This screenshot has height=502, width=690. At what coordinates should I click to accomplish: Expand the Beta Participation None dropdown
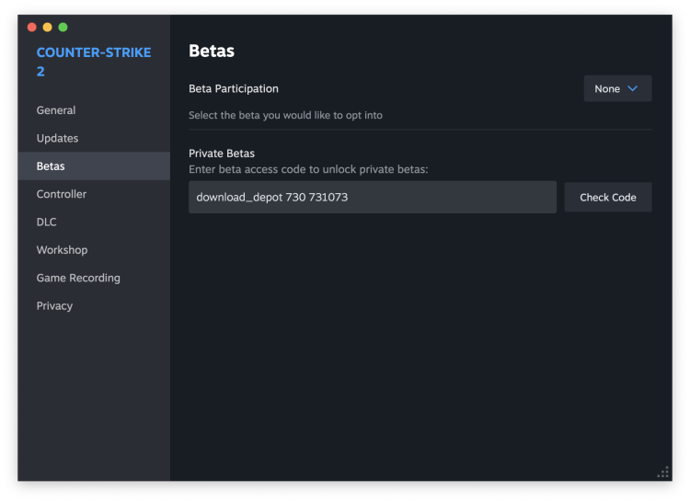[x=617, y=89]
